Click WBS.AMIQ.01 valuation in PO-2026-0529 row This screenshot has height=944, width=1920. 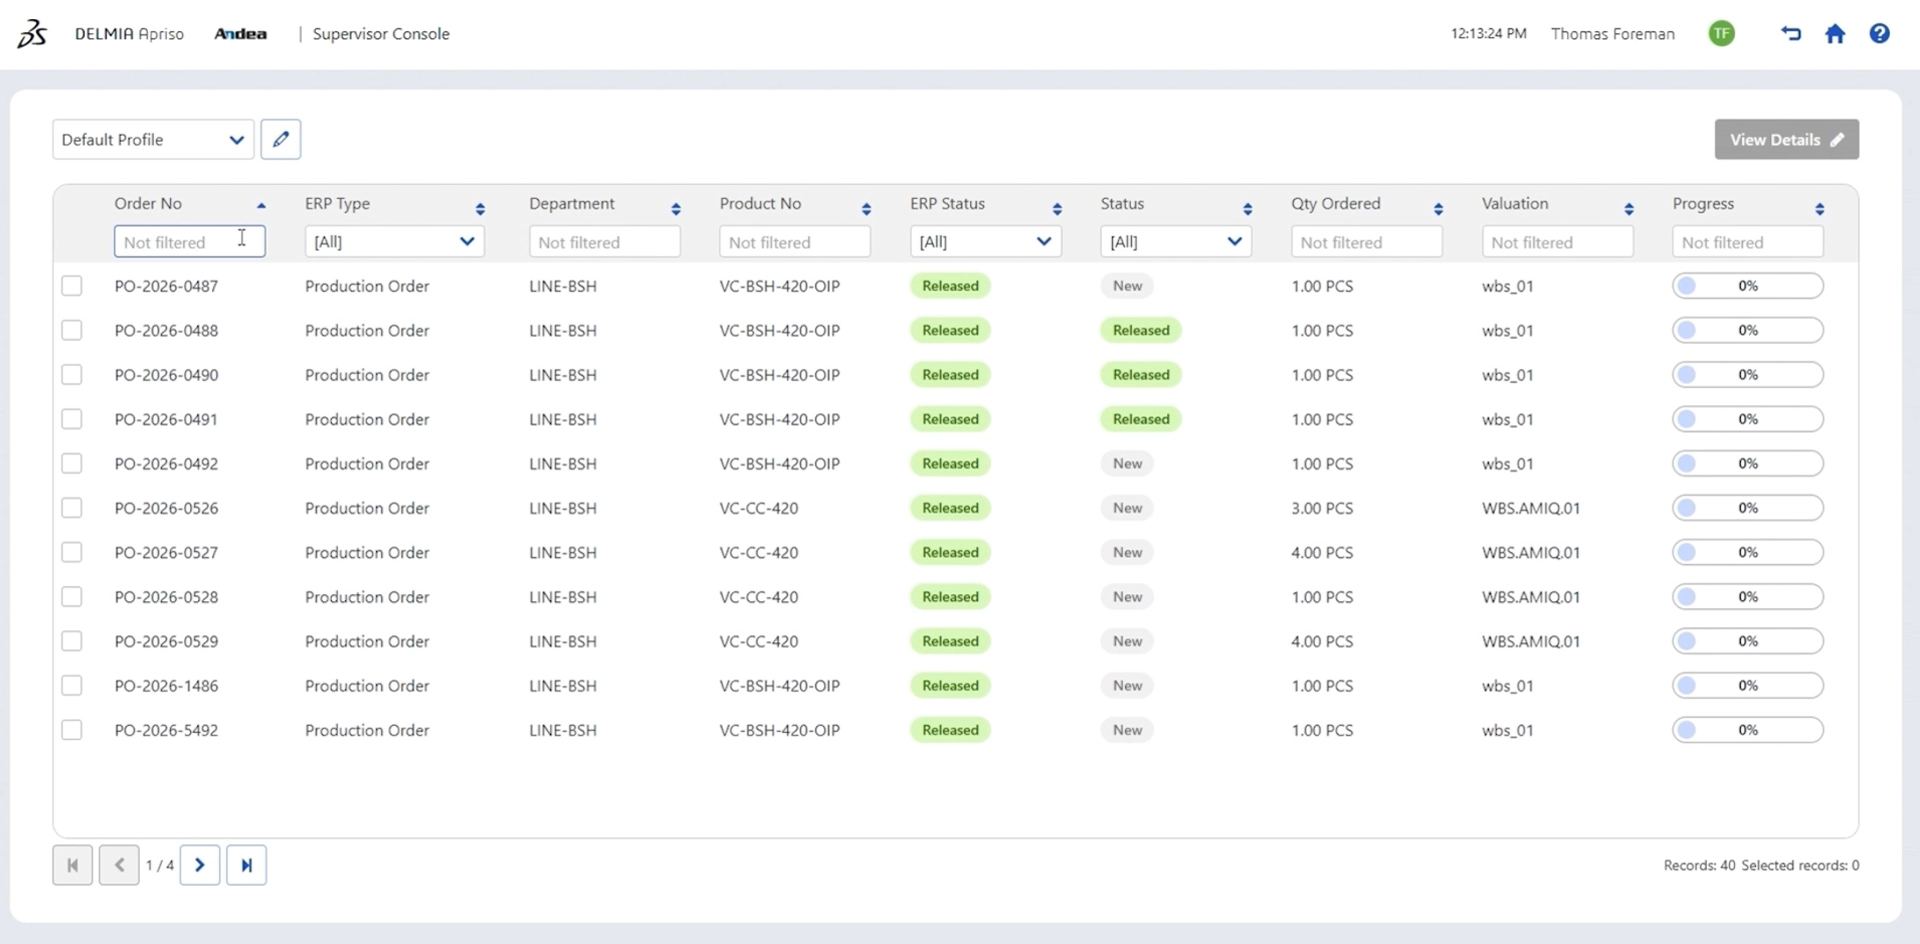[x=1531, y=641]
